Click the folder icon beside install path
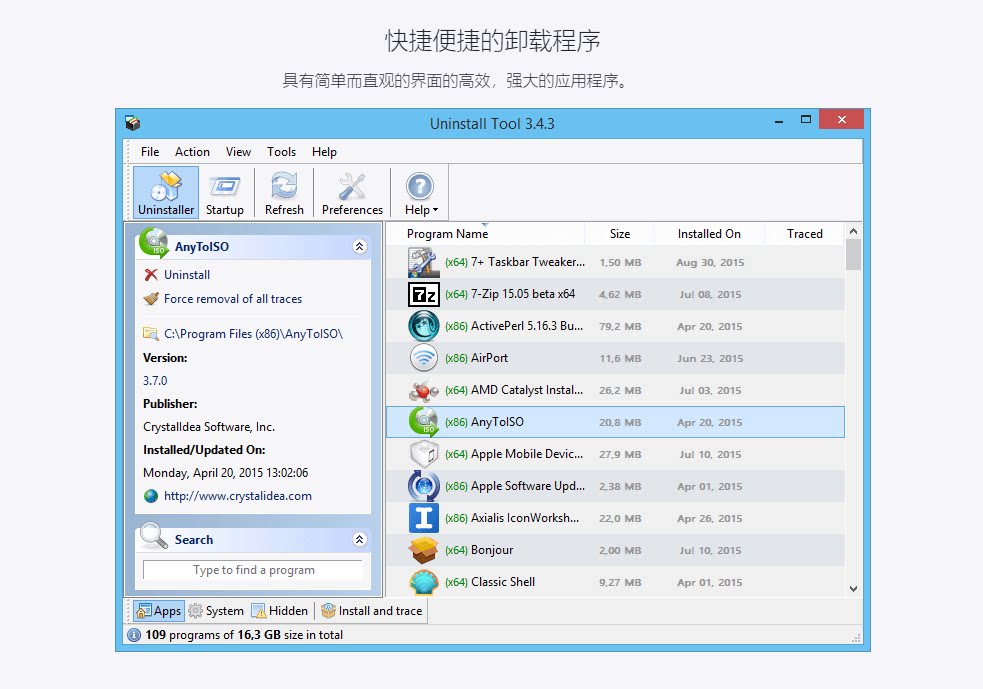 150,334
